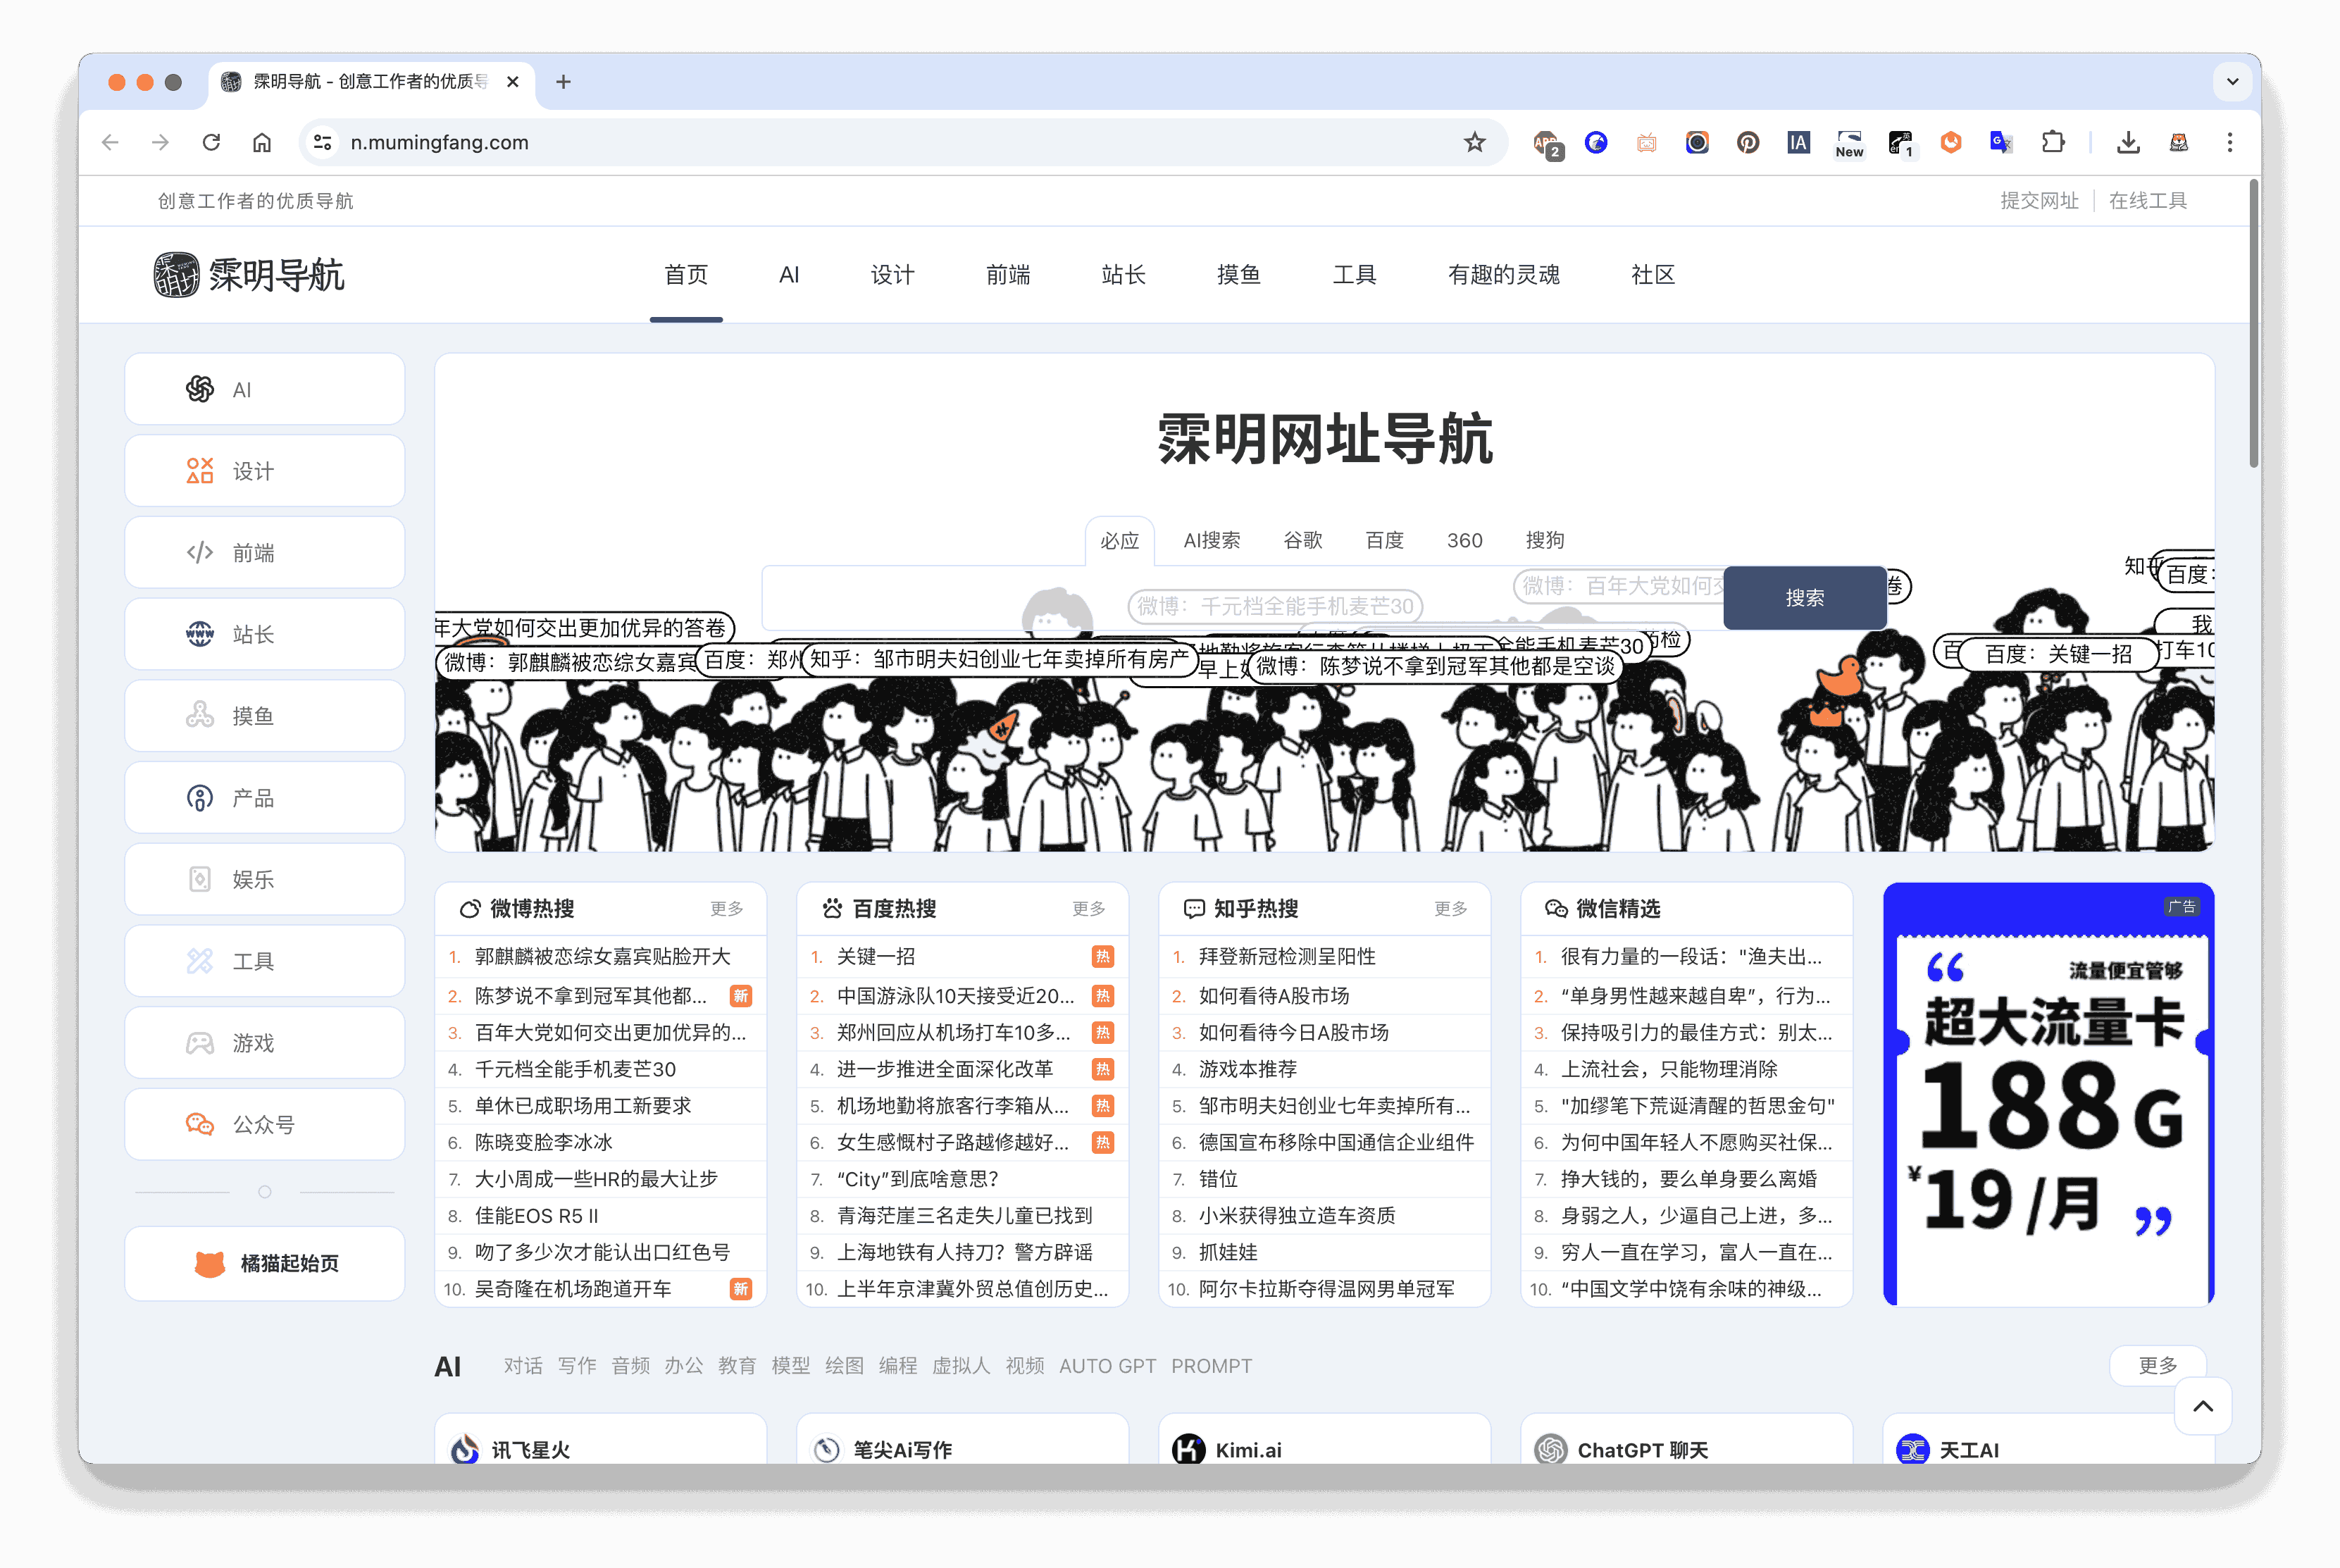
Task: Select the 首页 navigation item
Action: tap(686, 275)
